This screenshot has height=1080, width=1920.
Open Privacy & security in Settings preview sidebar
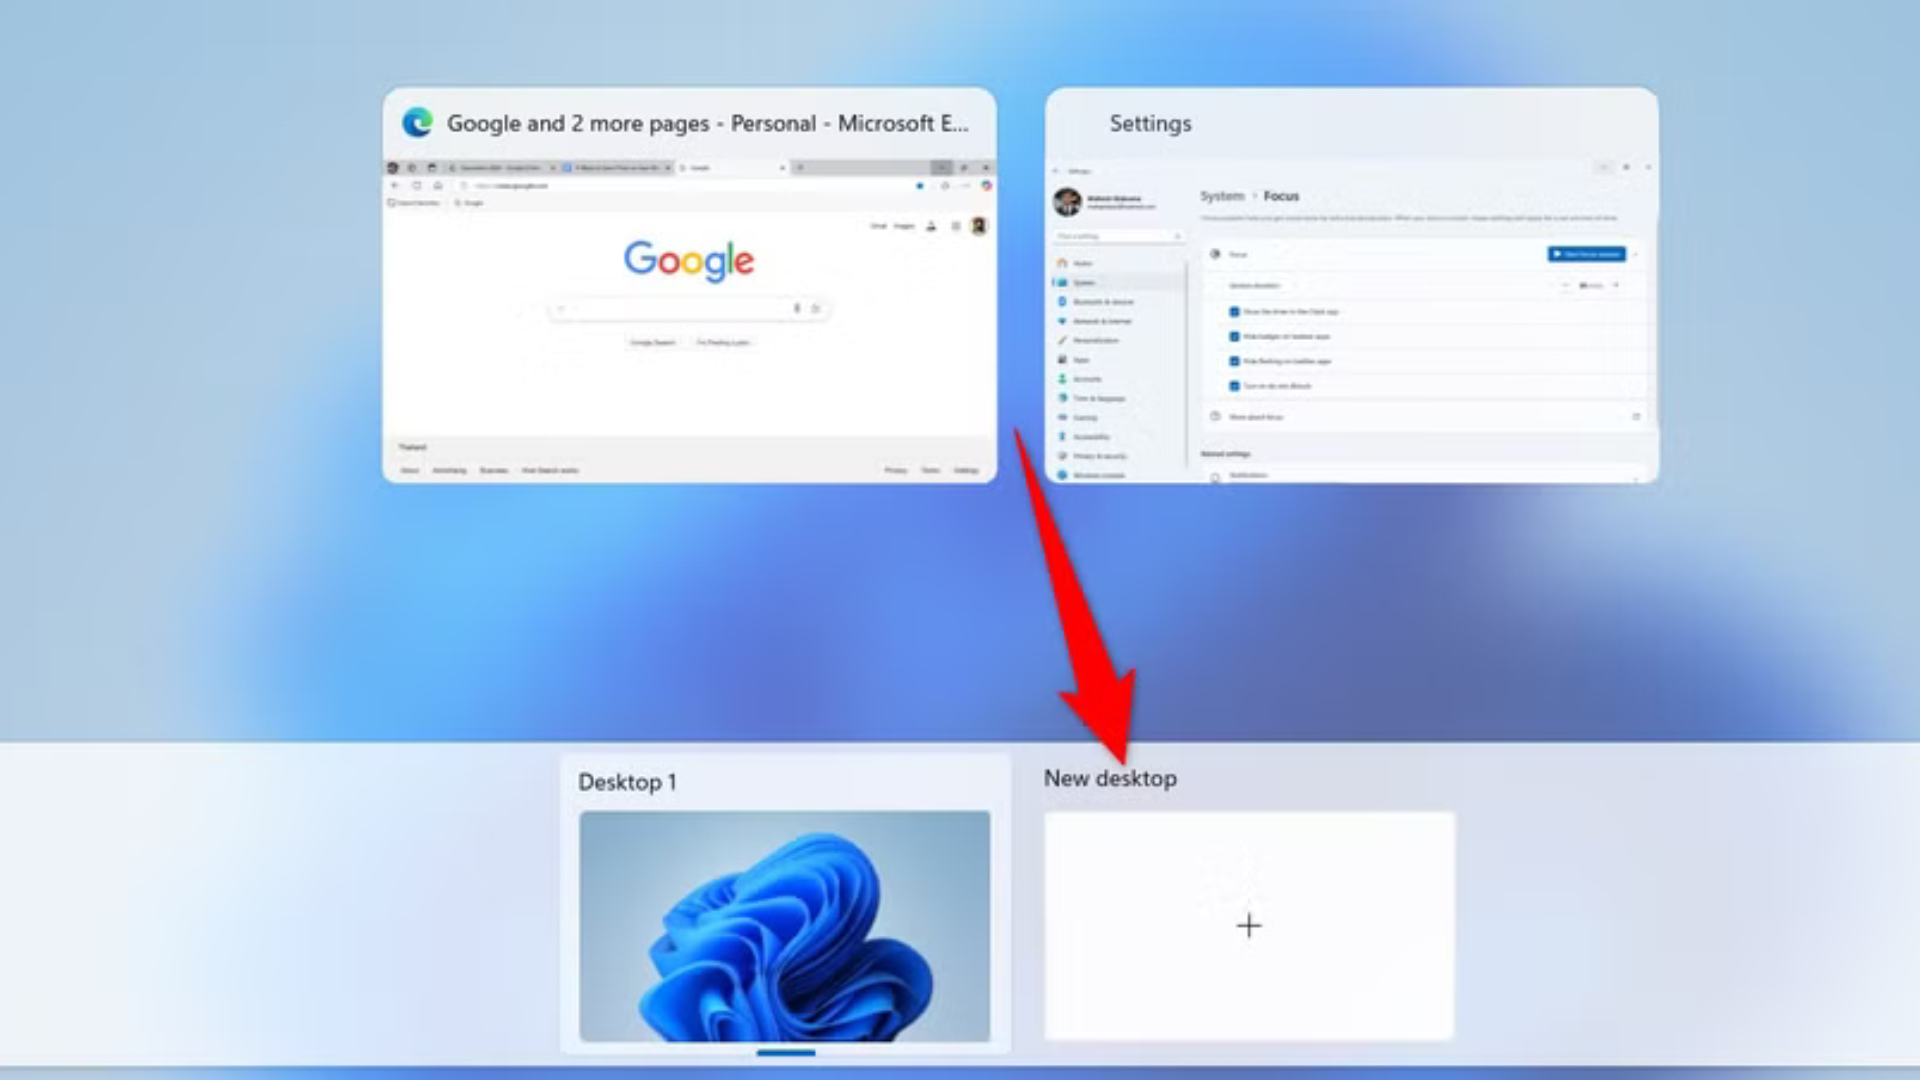tap(1118, 456)
